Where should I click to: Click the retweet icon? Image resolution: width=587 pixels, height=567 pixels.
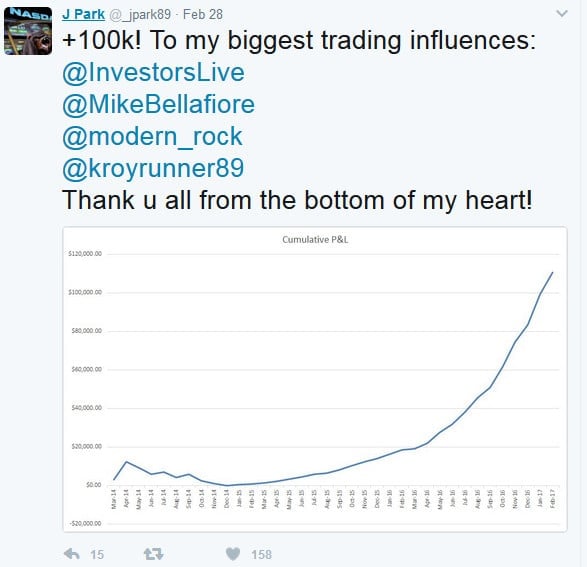153,554
